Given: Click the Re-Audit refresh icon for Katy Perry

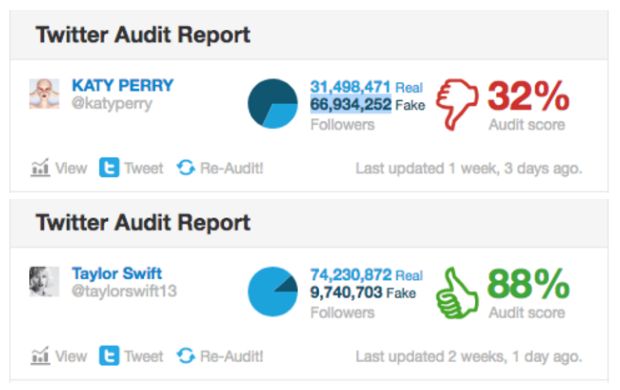Looking at the screenshot, I should [185, 168].
